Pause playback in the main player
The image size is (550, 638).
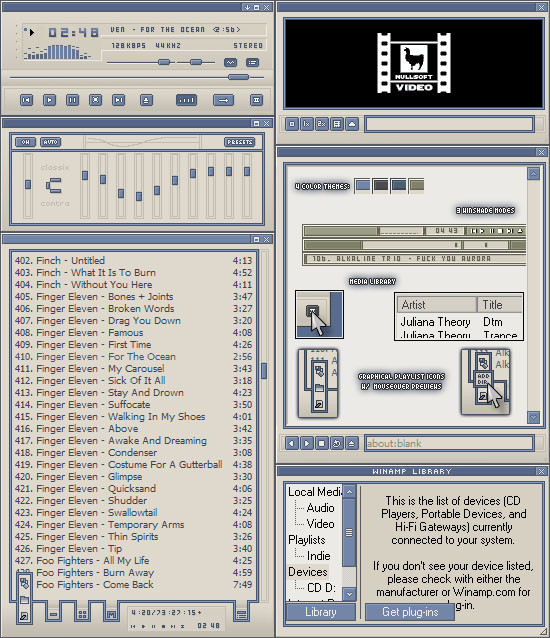click(x=72, y=100)
